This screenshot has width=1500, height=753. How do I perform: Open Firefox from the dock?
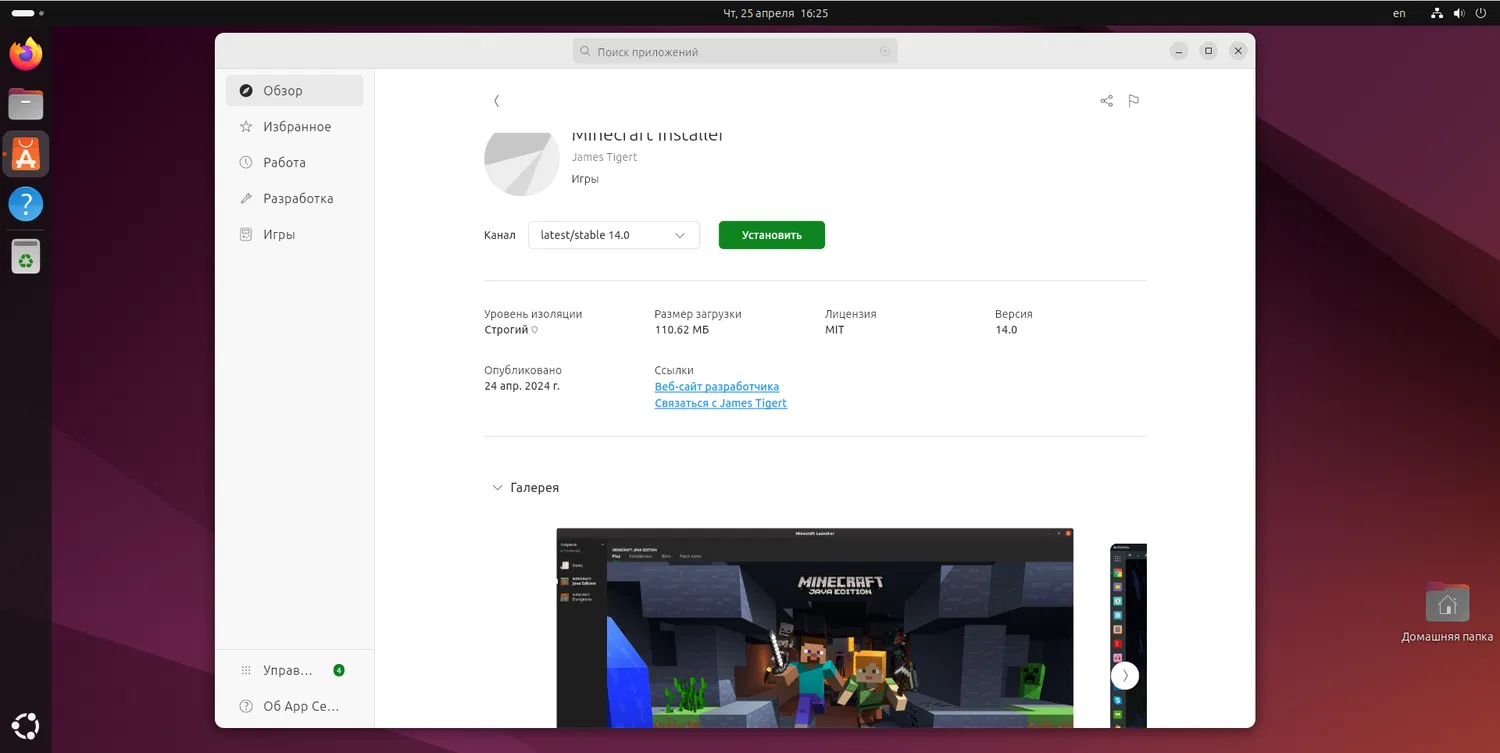pos(26,54)
